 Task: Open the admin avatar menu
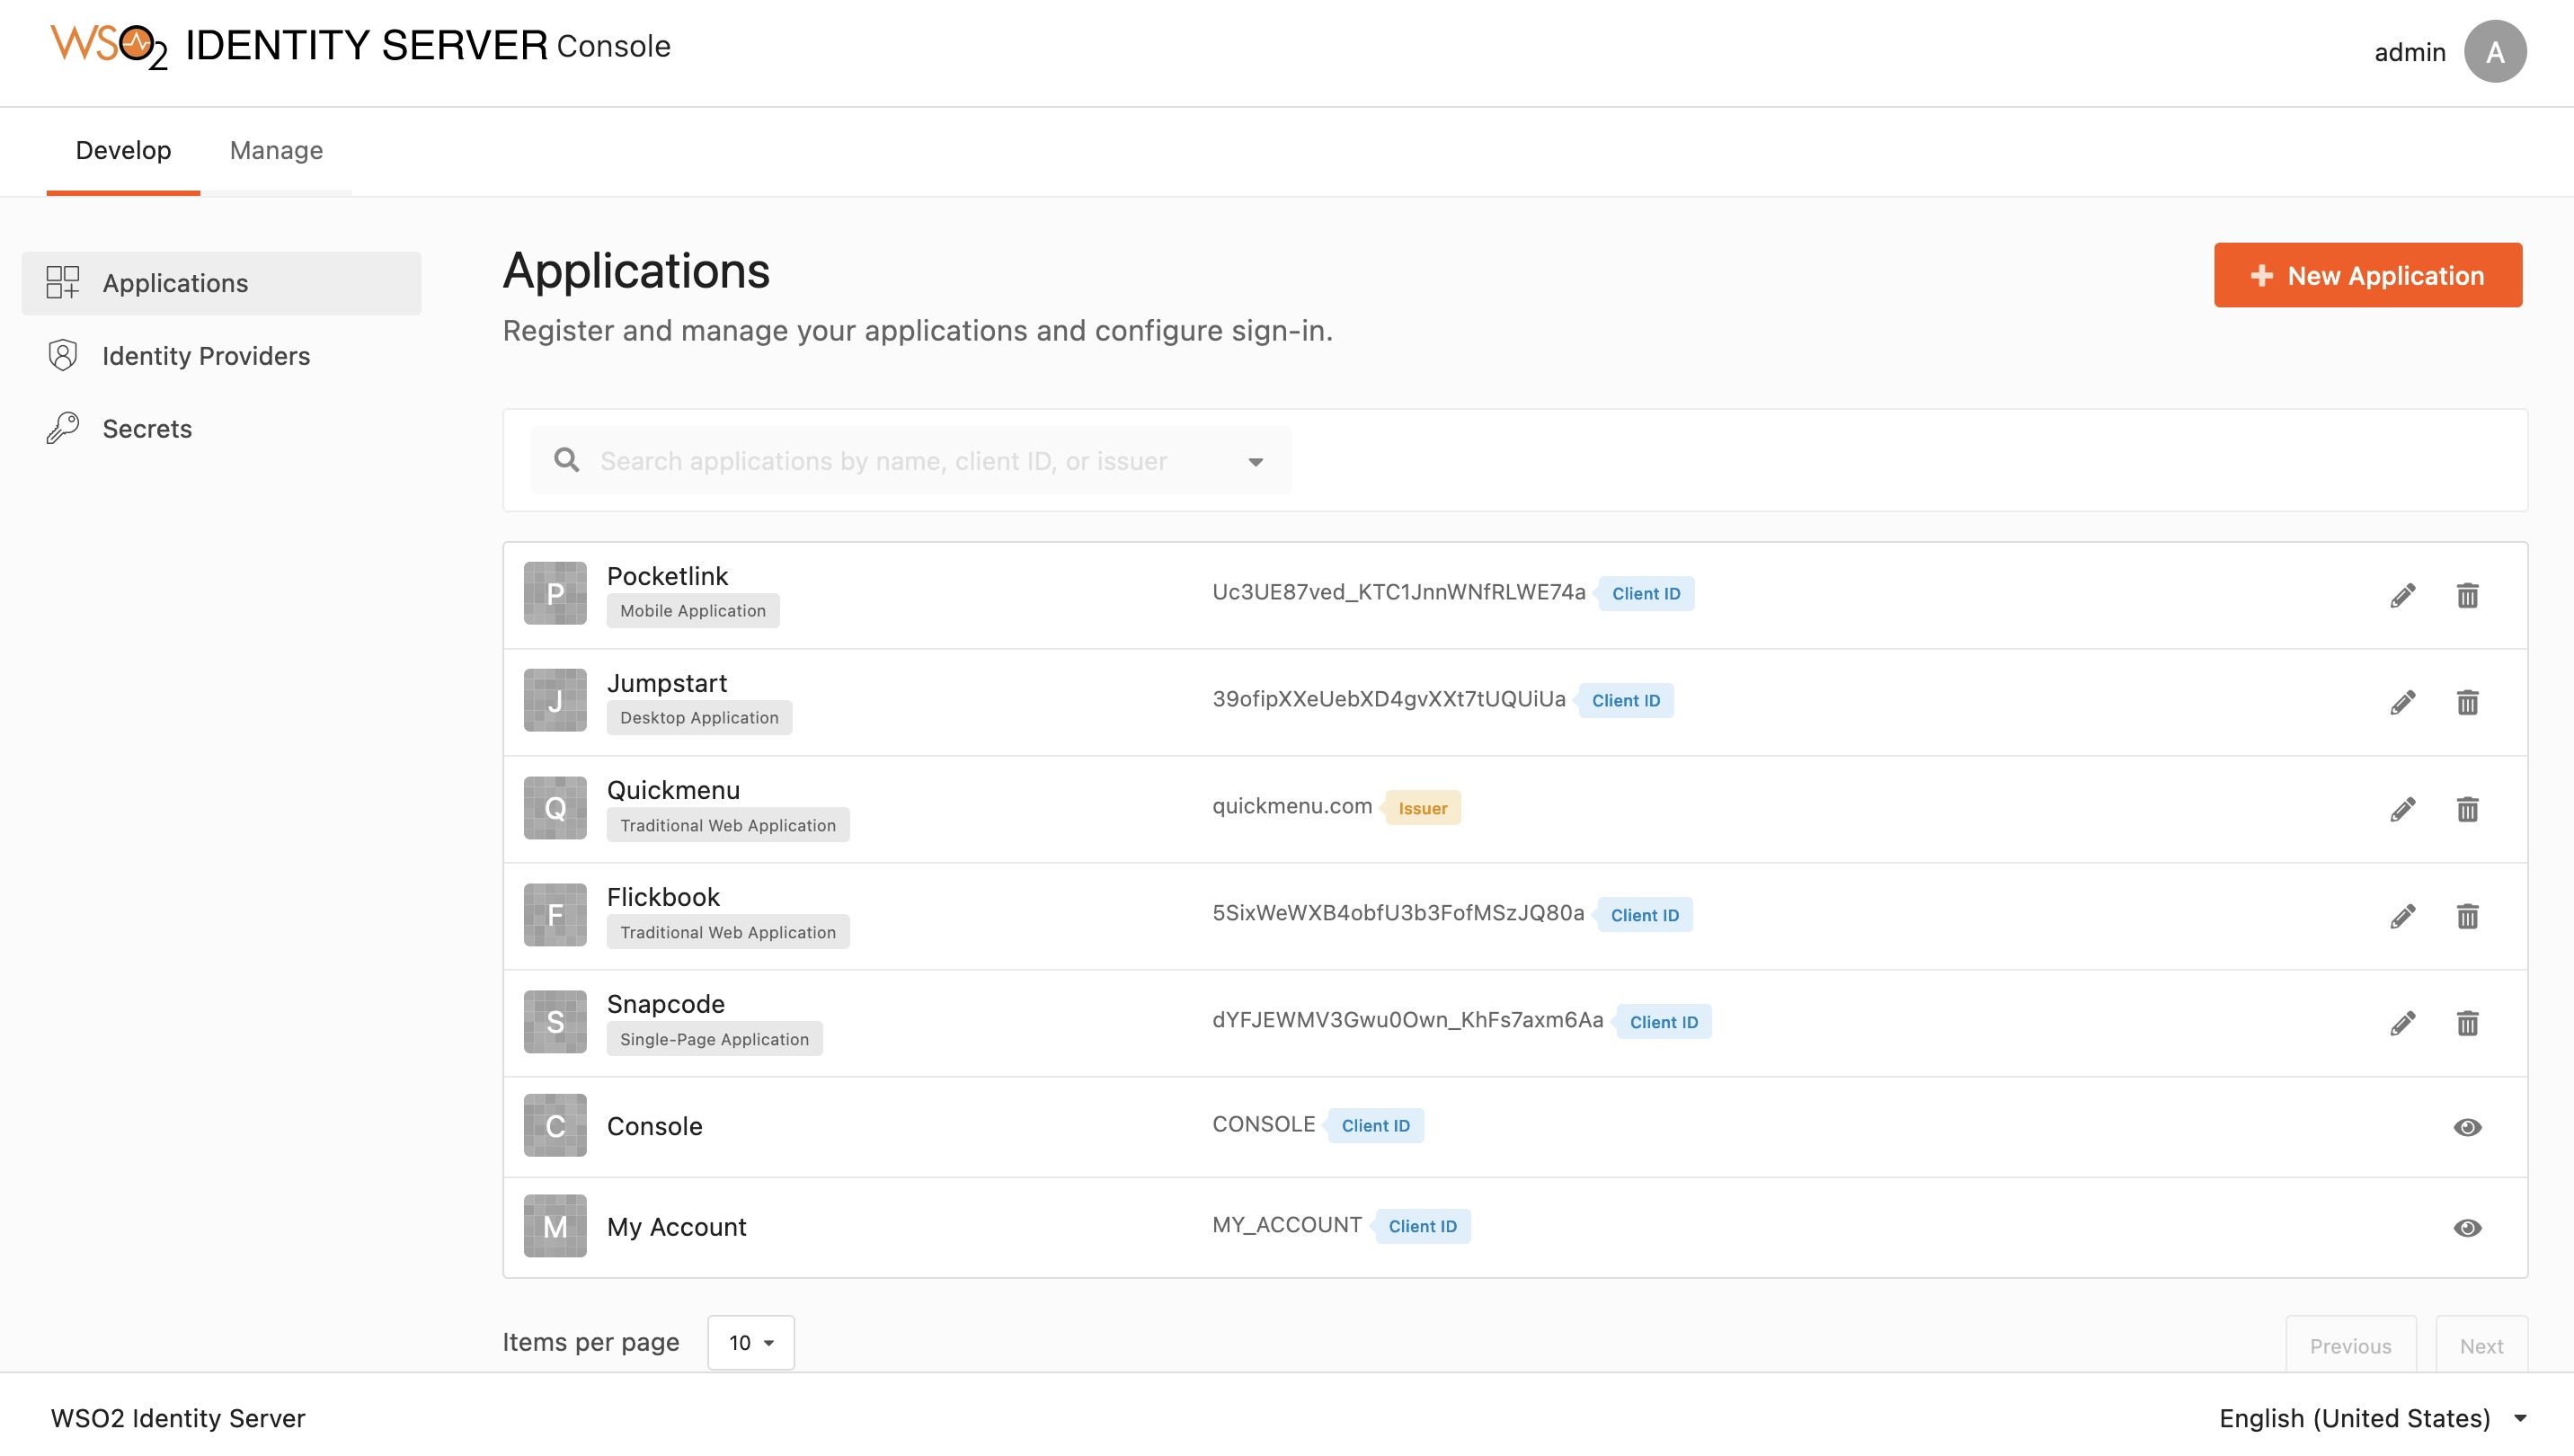(x=2494, y=51)
